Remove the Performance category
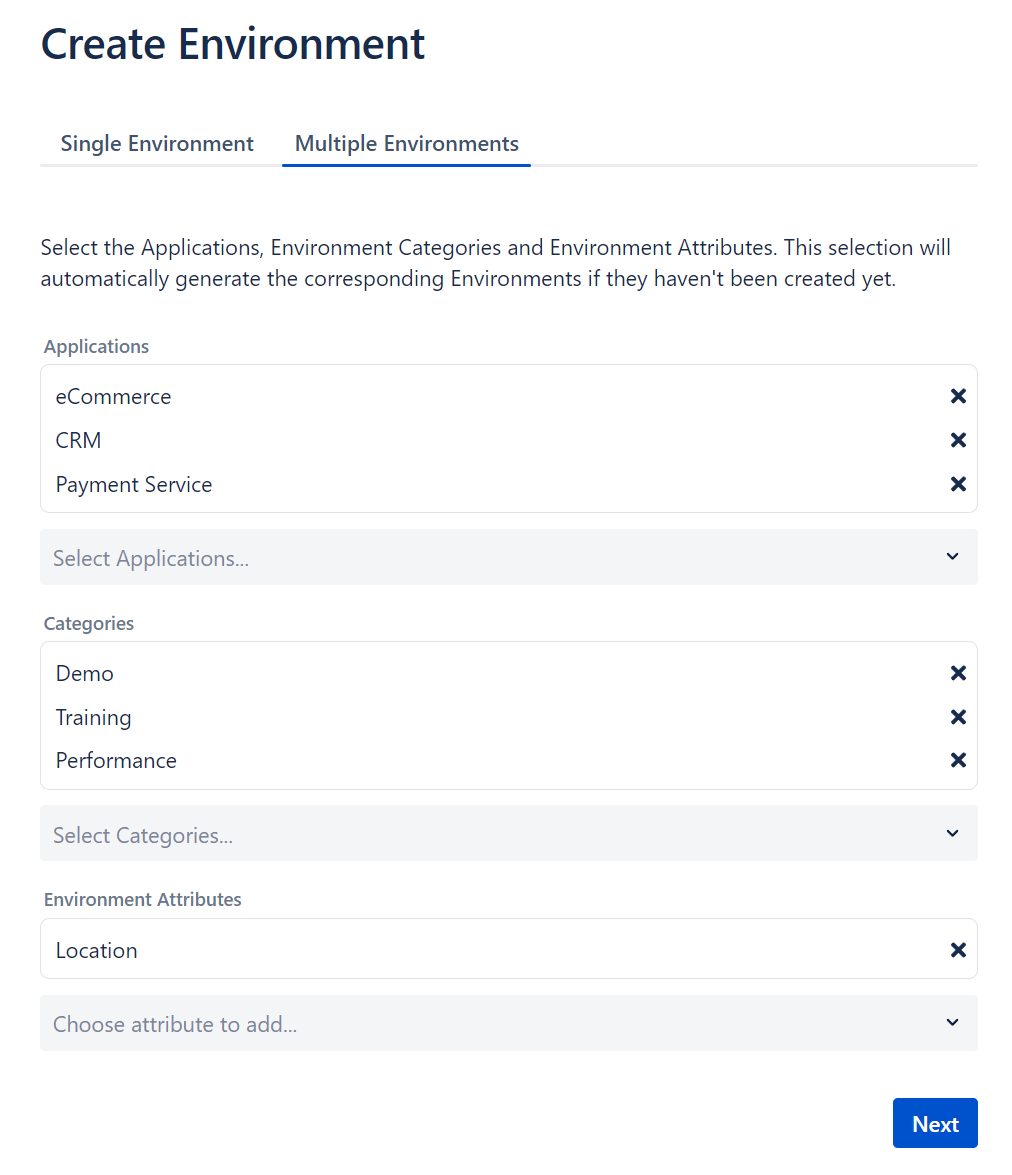Image resolution: width=1012 pixels, height=1175 pixels. point(958,760)
